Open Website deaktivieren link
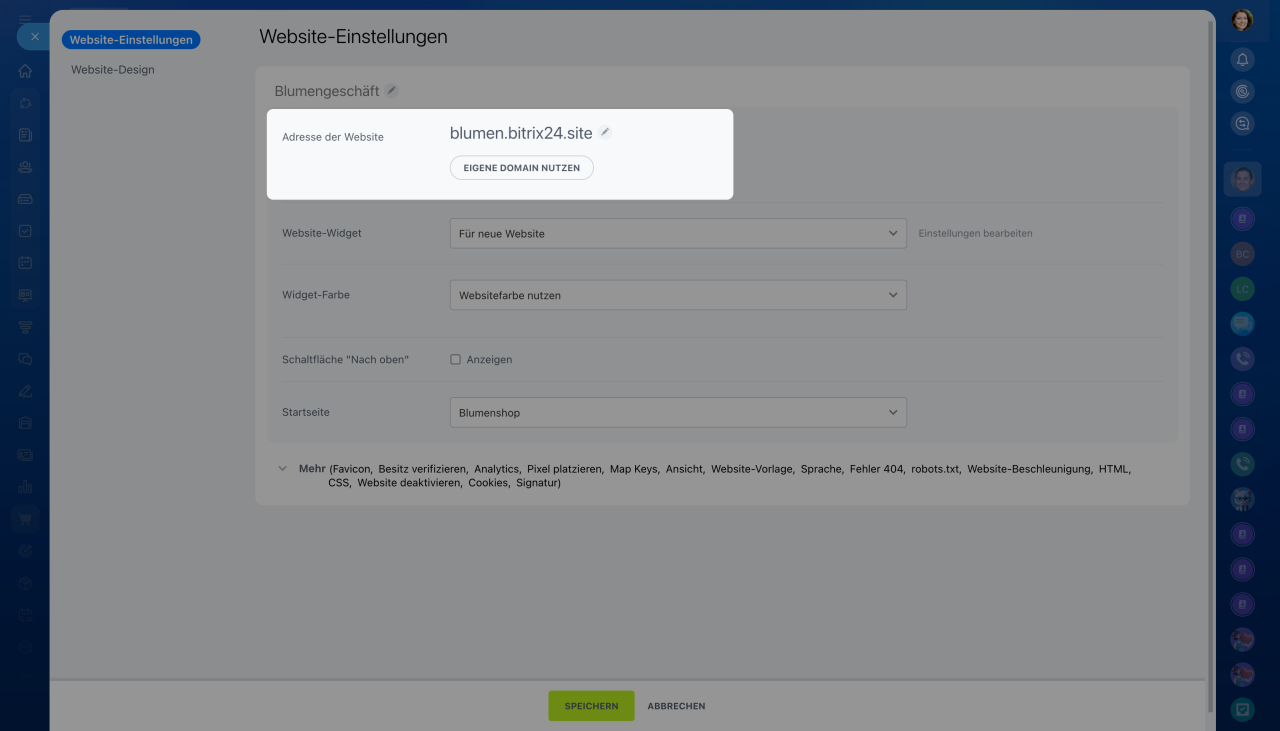The height and width of the screenshot is (731, 1280). click(x=409, y=482)
